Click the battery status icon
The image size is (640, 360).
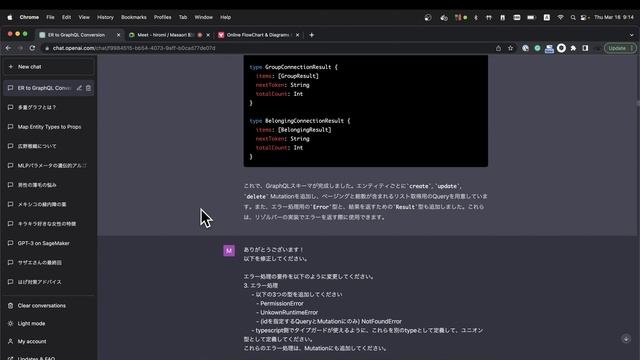point(531,17)
